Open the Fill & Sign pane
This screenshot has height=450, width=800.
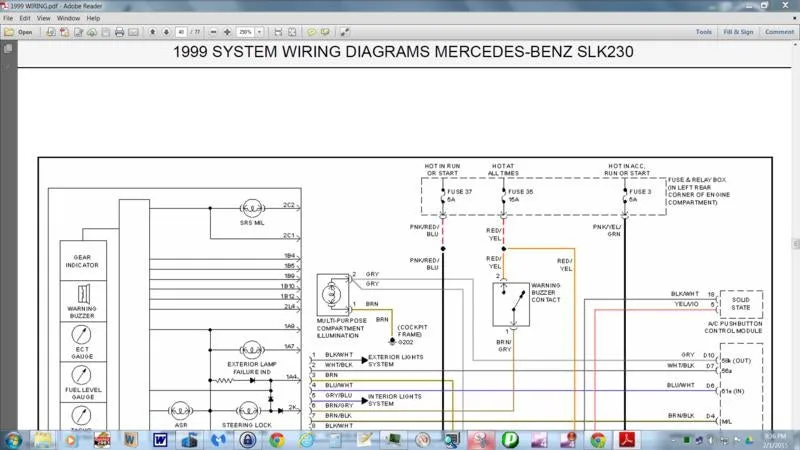pyautogui.click(x=738, y=32)
